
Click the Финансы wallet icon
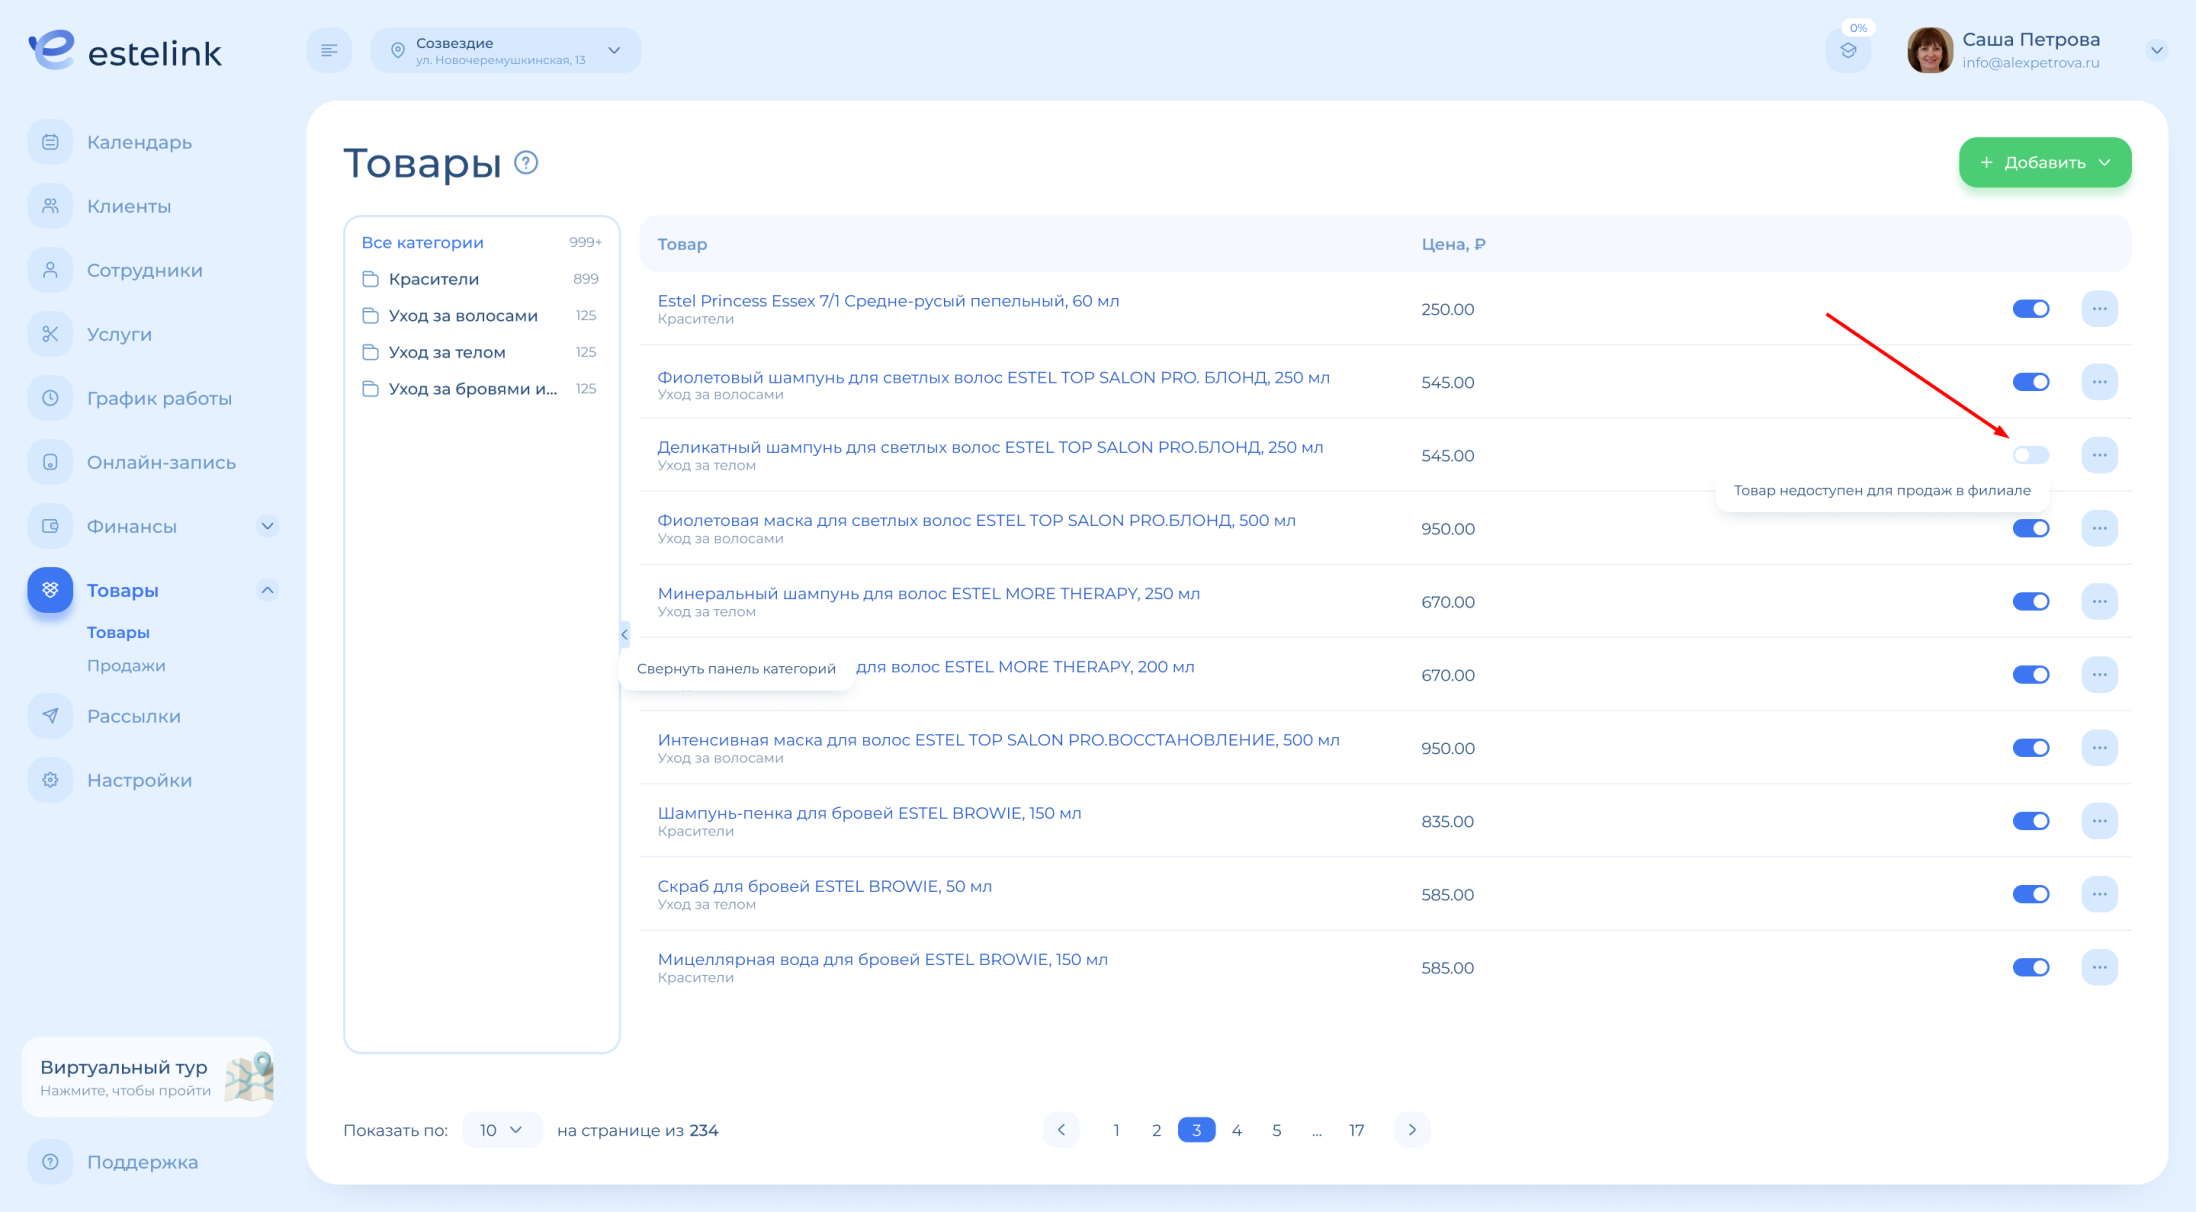50,526
